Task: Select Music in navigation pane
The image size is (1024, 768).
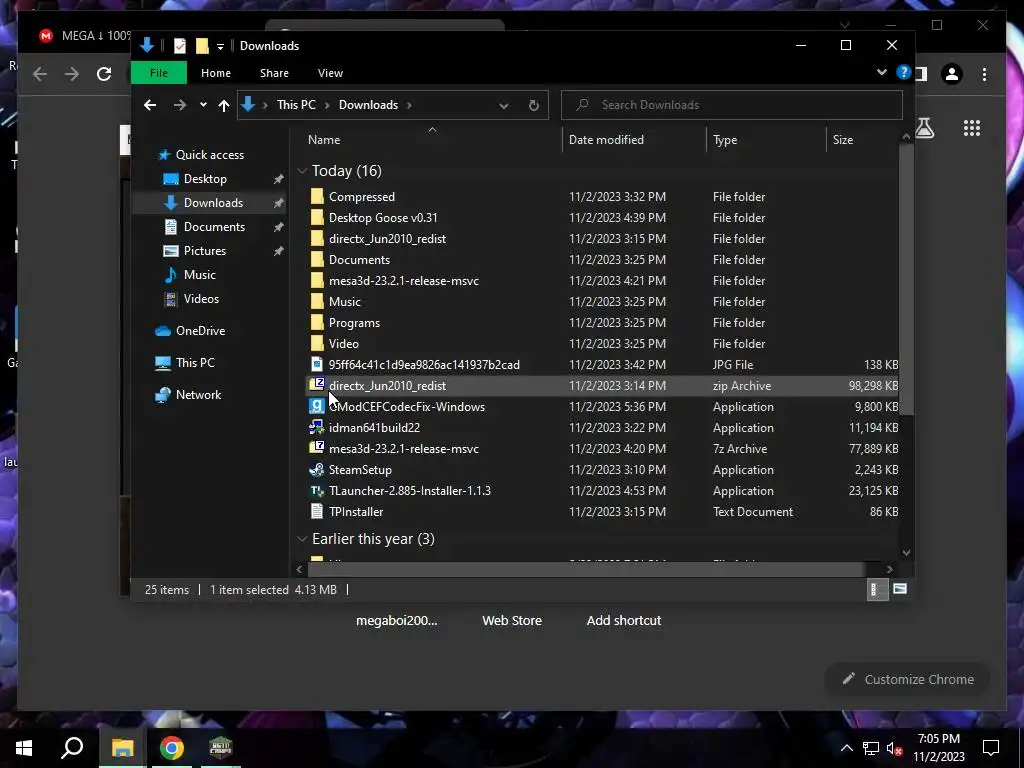Action: coord(199,275)
